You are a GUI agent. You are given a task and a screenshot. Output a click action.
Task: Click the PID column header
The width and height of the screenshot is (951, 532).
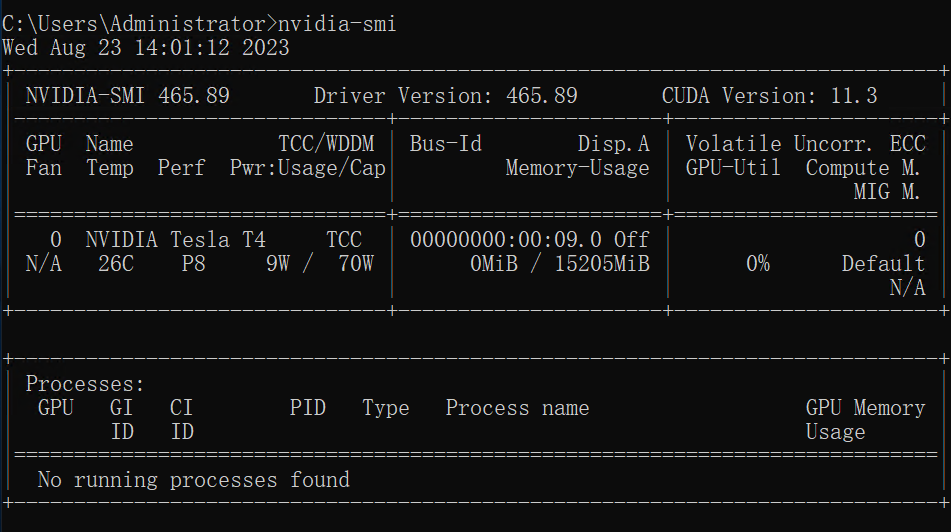[308, 408]
